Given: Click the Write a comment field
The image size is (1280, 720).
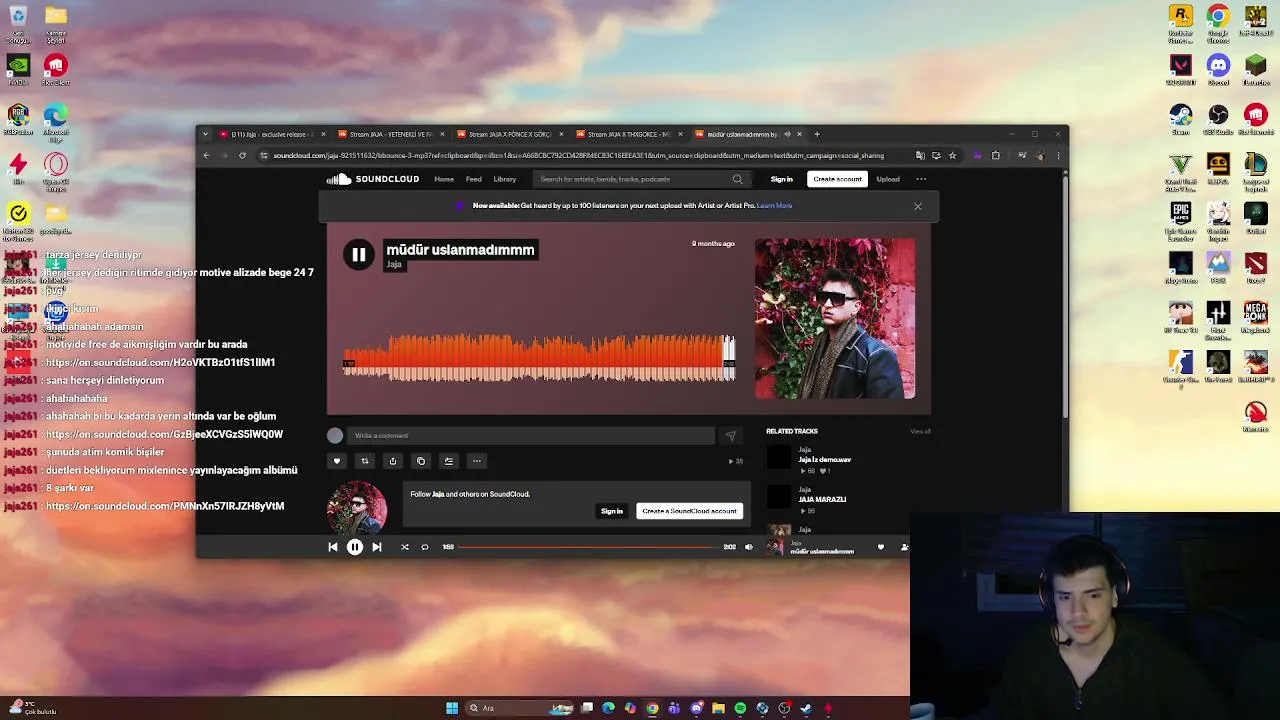Looking at the screenshot, I should [x=532, y=436].
